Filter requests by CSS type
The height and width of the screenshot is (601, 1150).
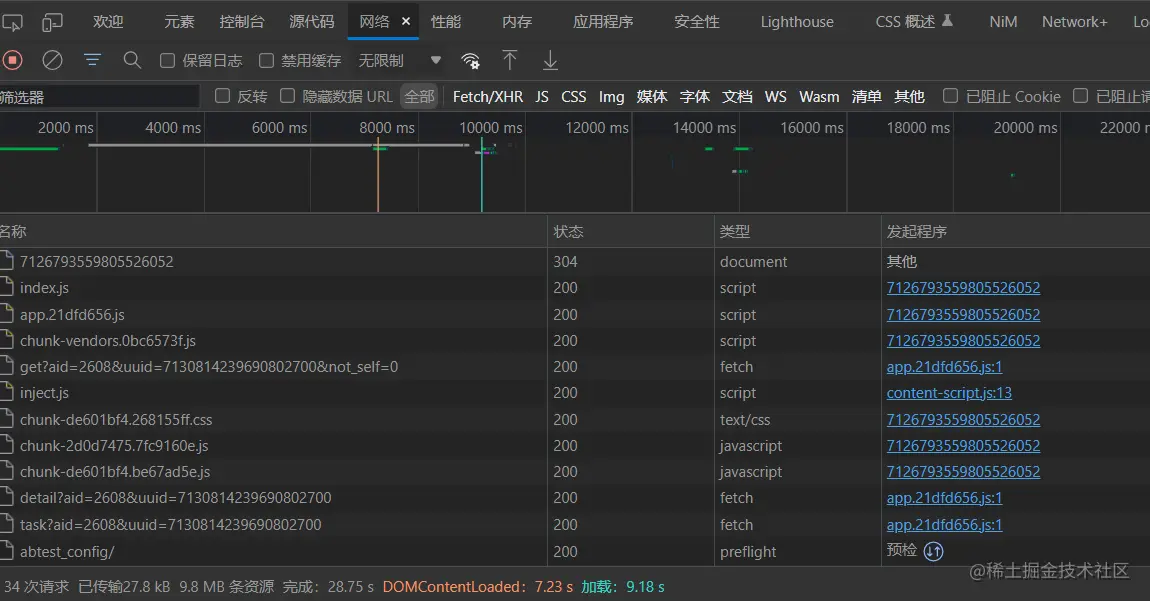click(x=574, y=97)
